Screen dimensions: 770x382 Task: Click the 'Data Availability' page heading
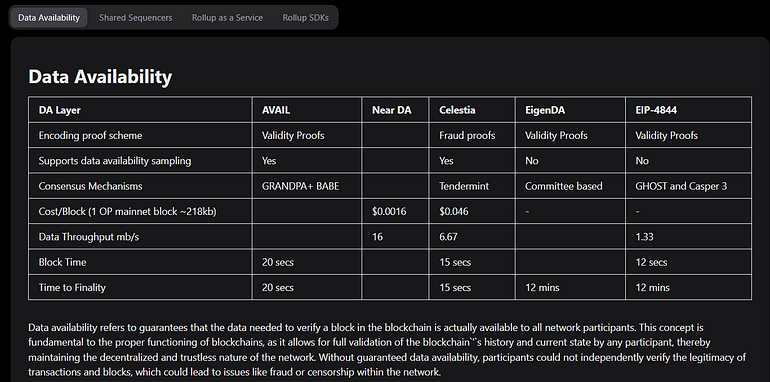pos(100,77)
